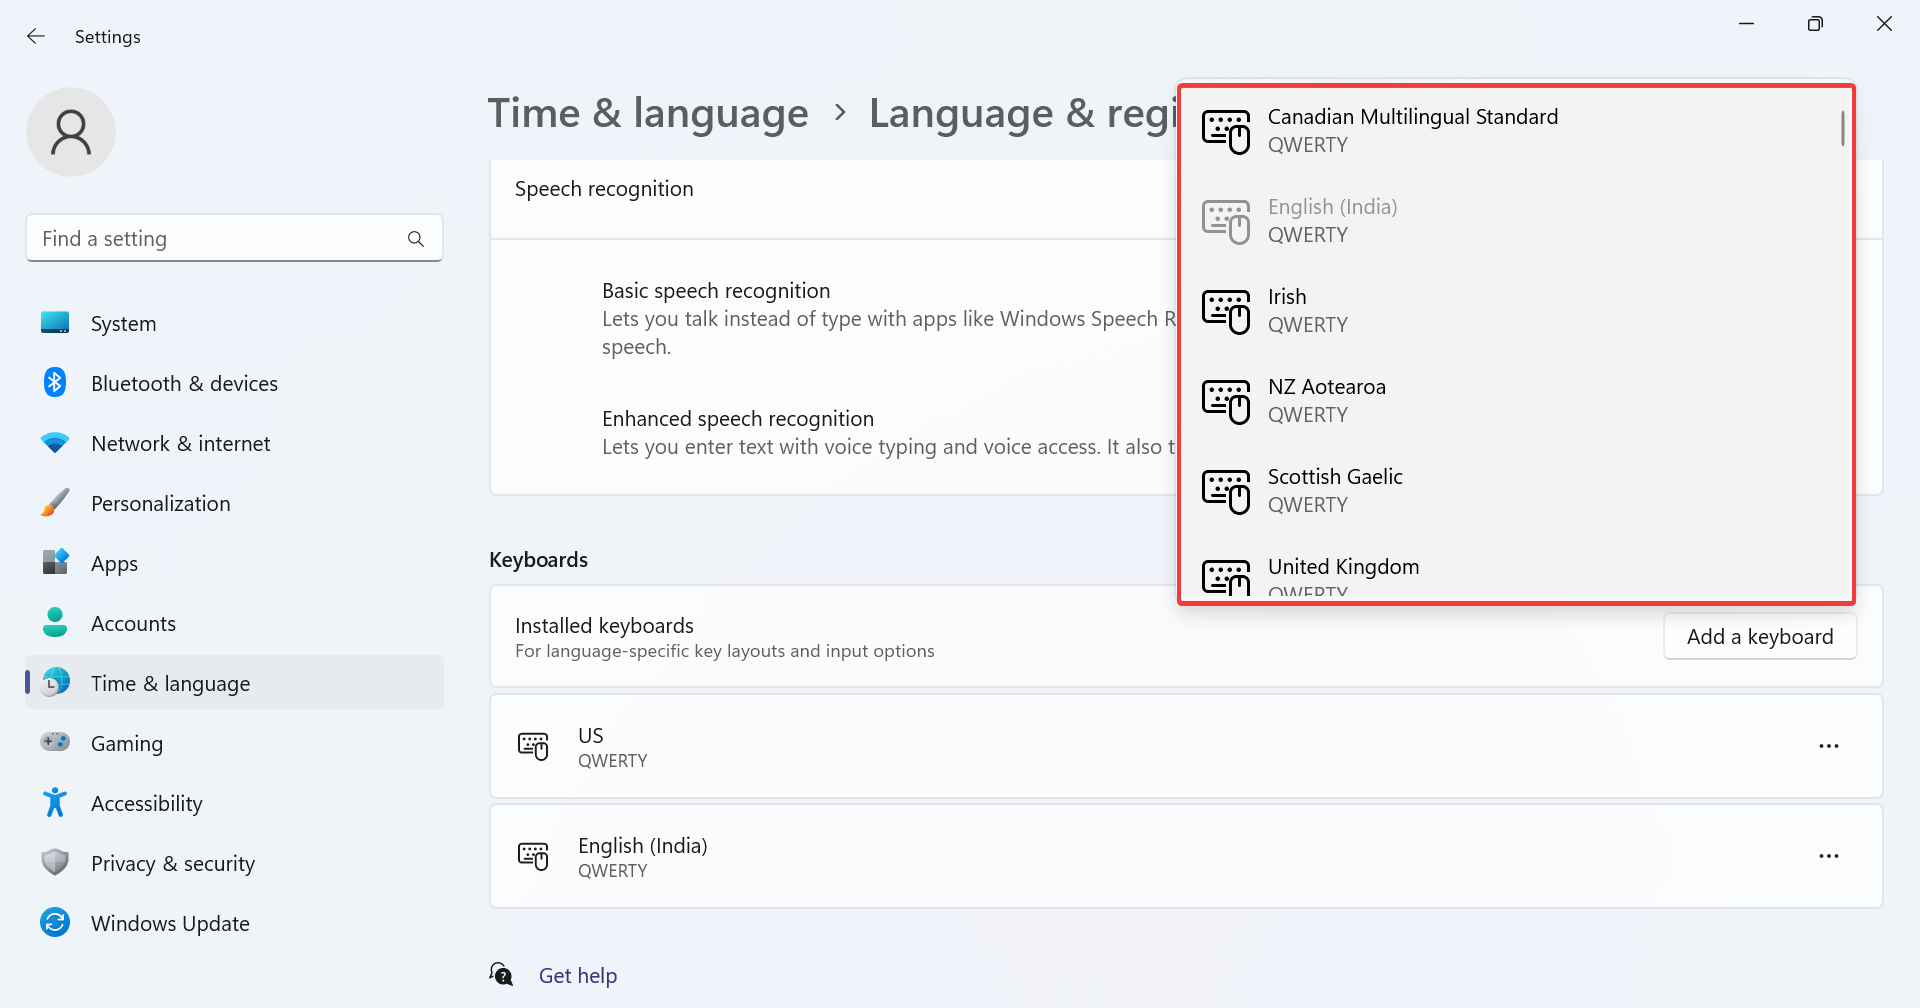Image resolution: width=1920 pixels, height=1008 pixels.
Task: Open options menu for US keyboard
Action: click(x=1830, y=745)
